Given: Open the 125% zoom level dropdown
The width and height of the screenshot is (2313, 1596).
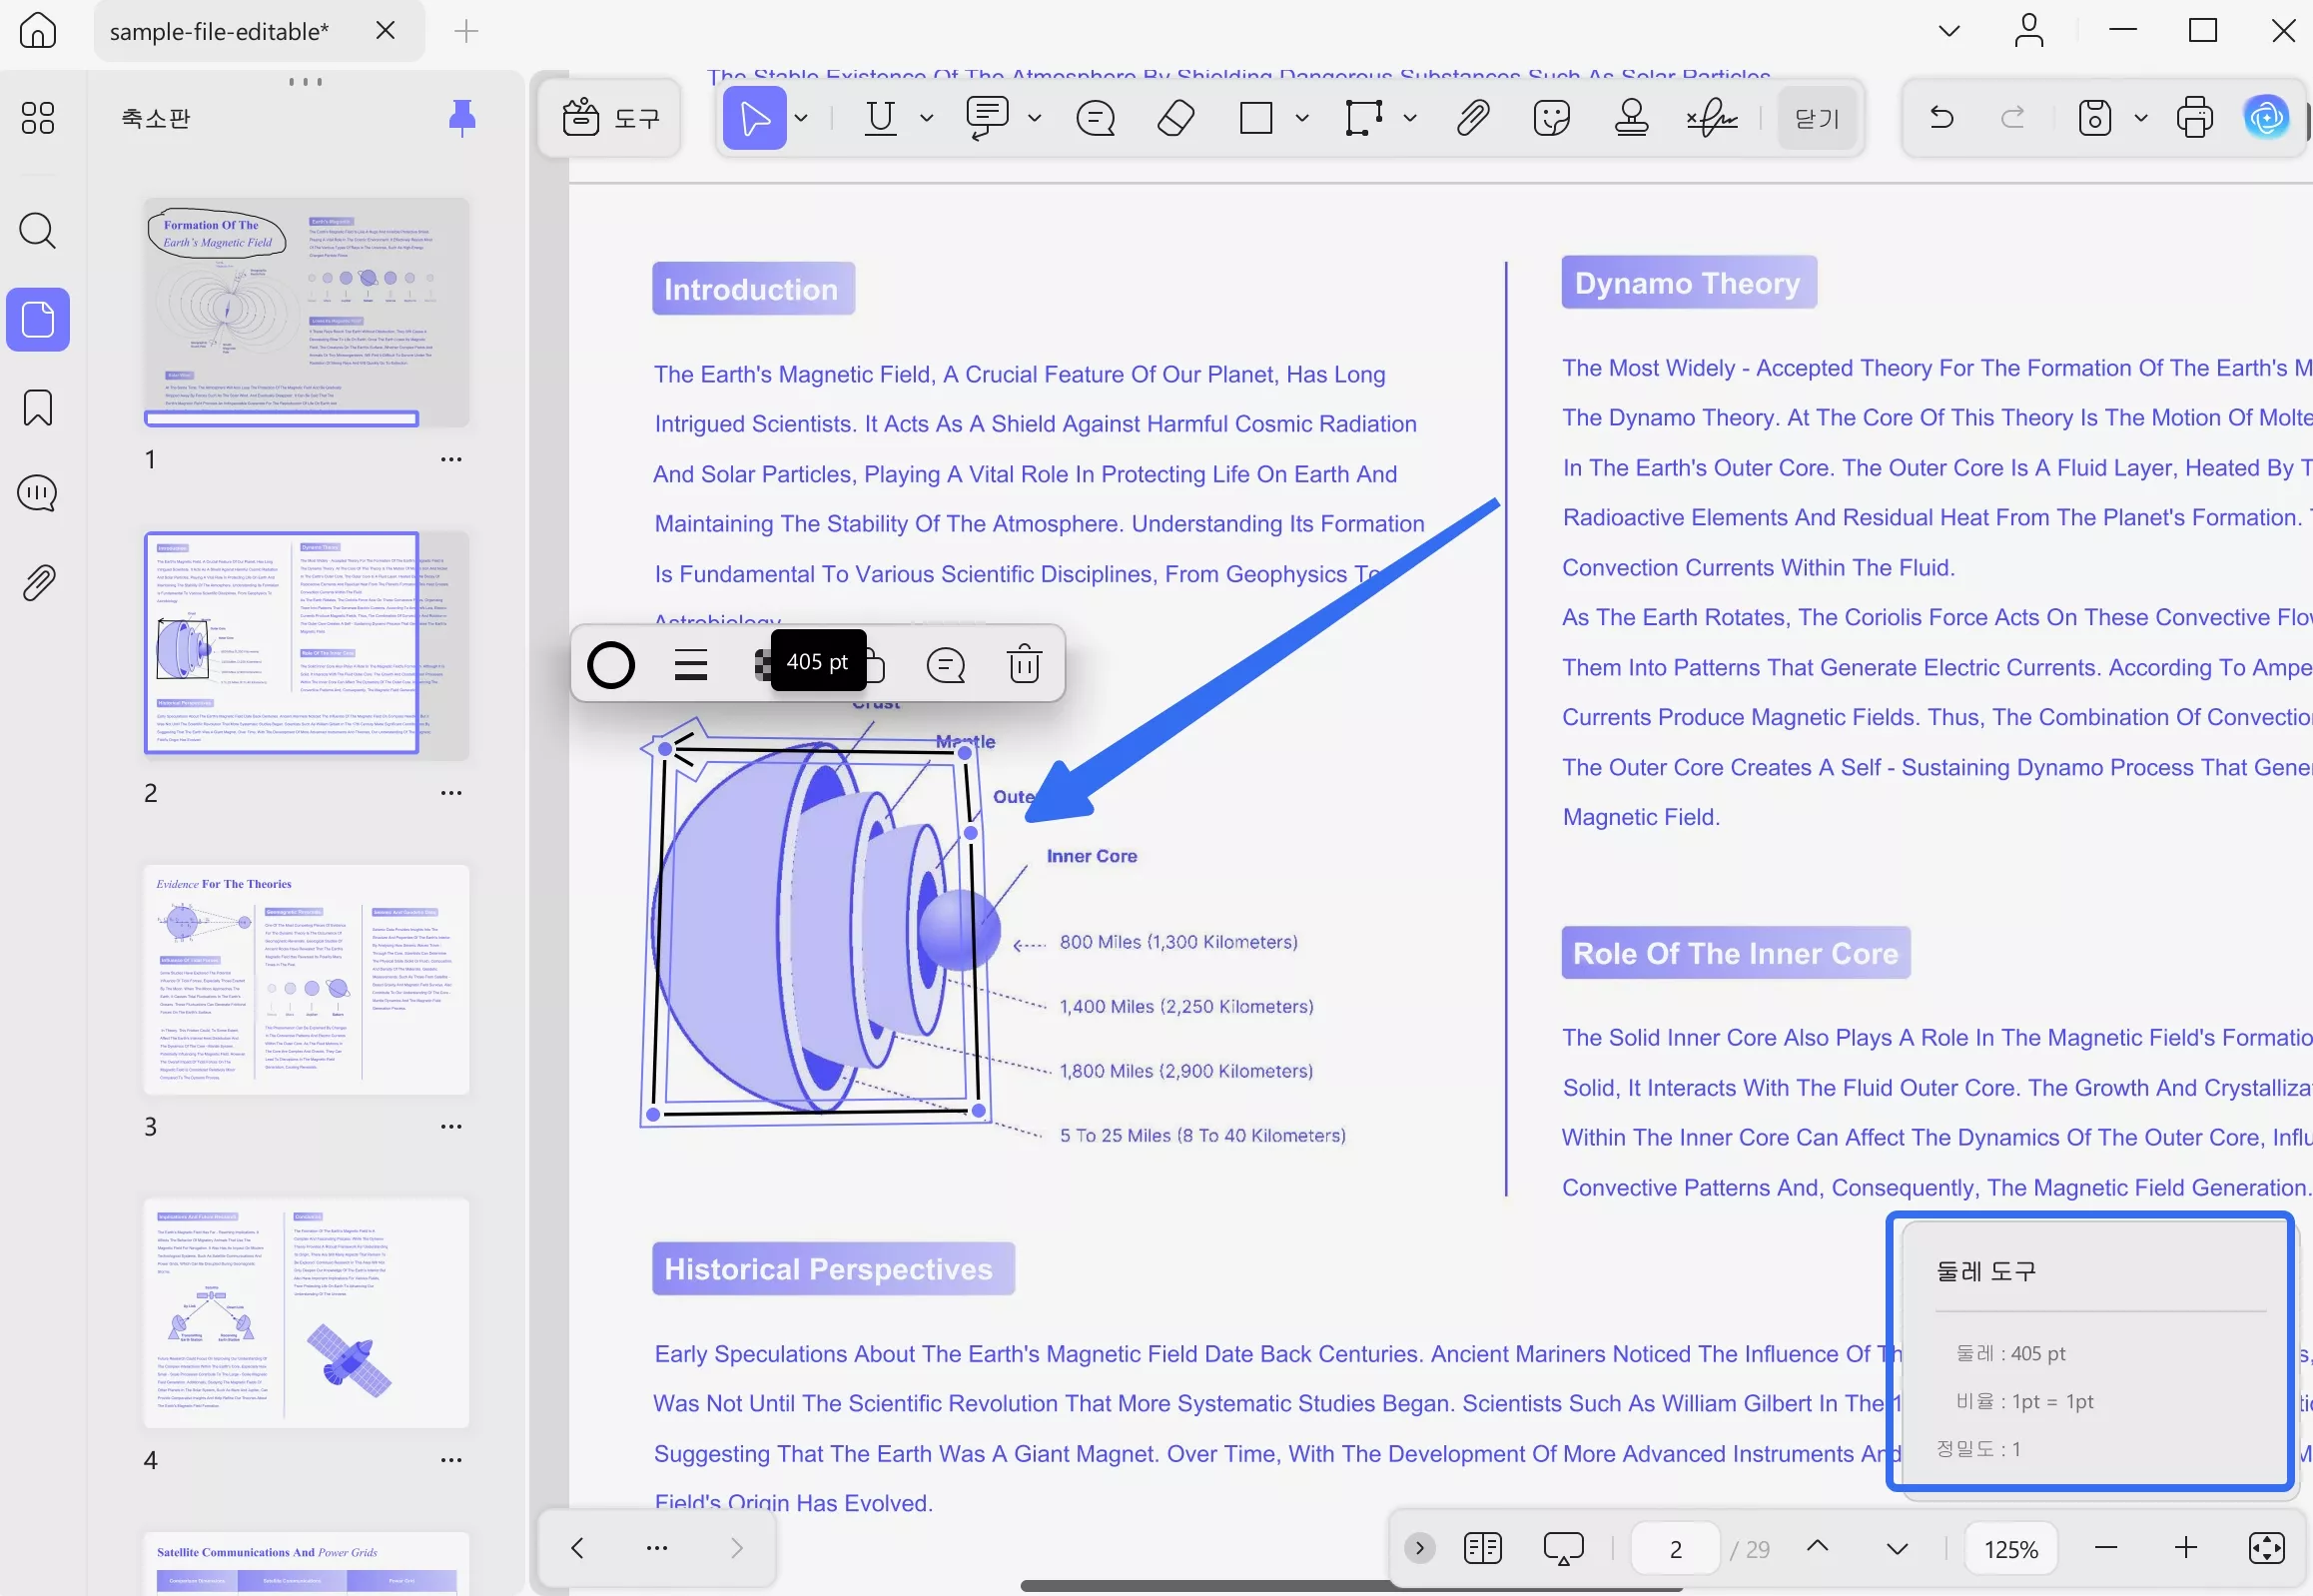Looking at the screenshot, I should pos(2011,1548).
